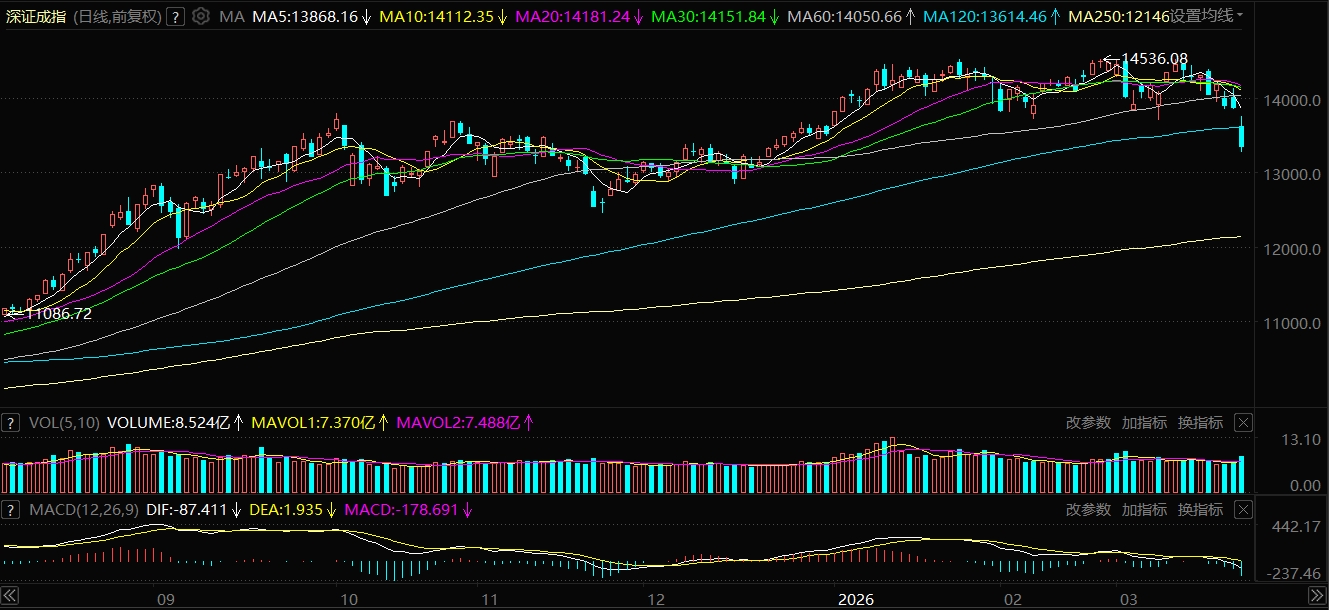Click the 日线,前复权 period selector

(116, 17)
